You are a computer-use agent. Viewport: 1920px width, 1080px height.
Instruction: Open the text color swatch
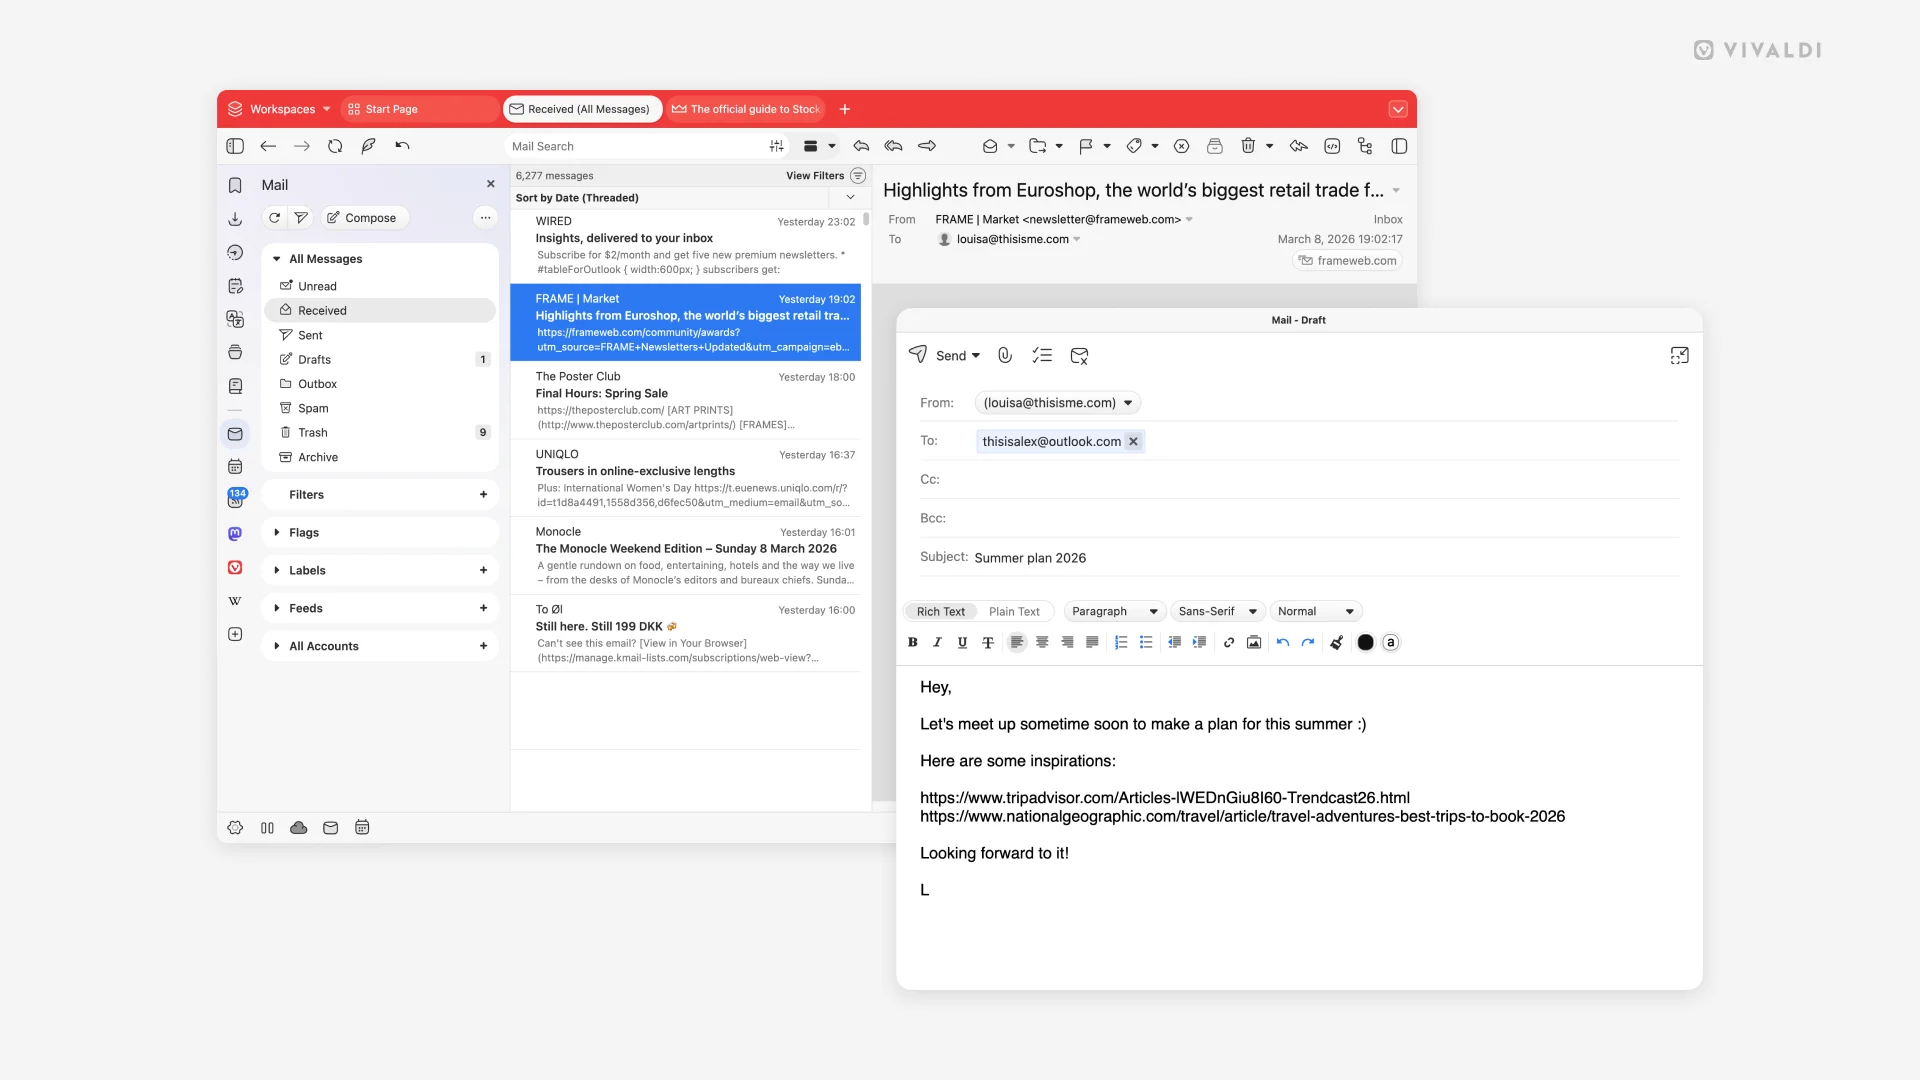pyautogui.click(x=1365, y=643)
